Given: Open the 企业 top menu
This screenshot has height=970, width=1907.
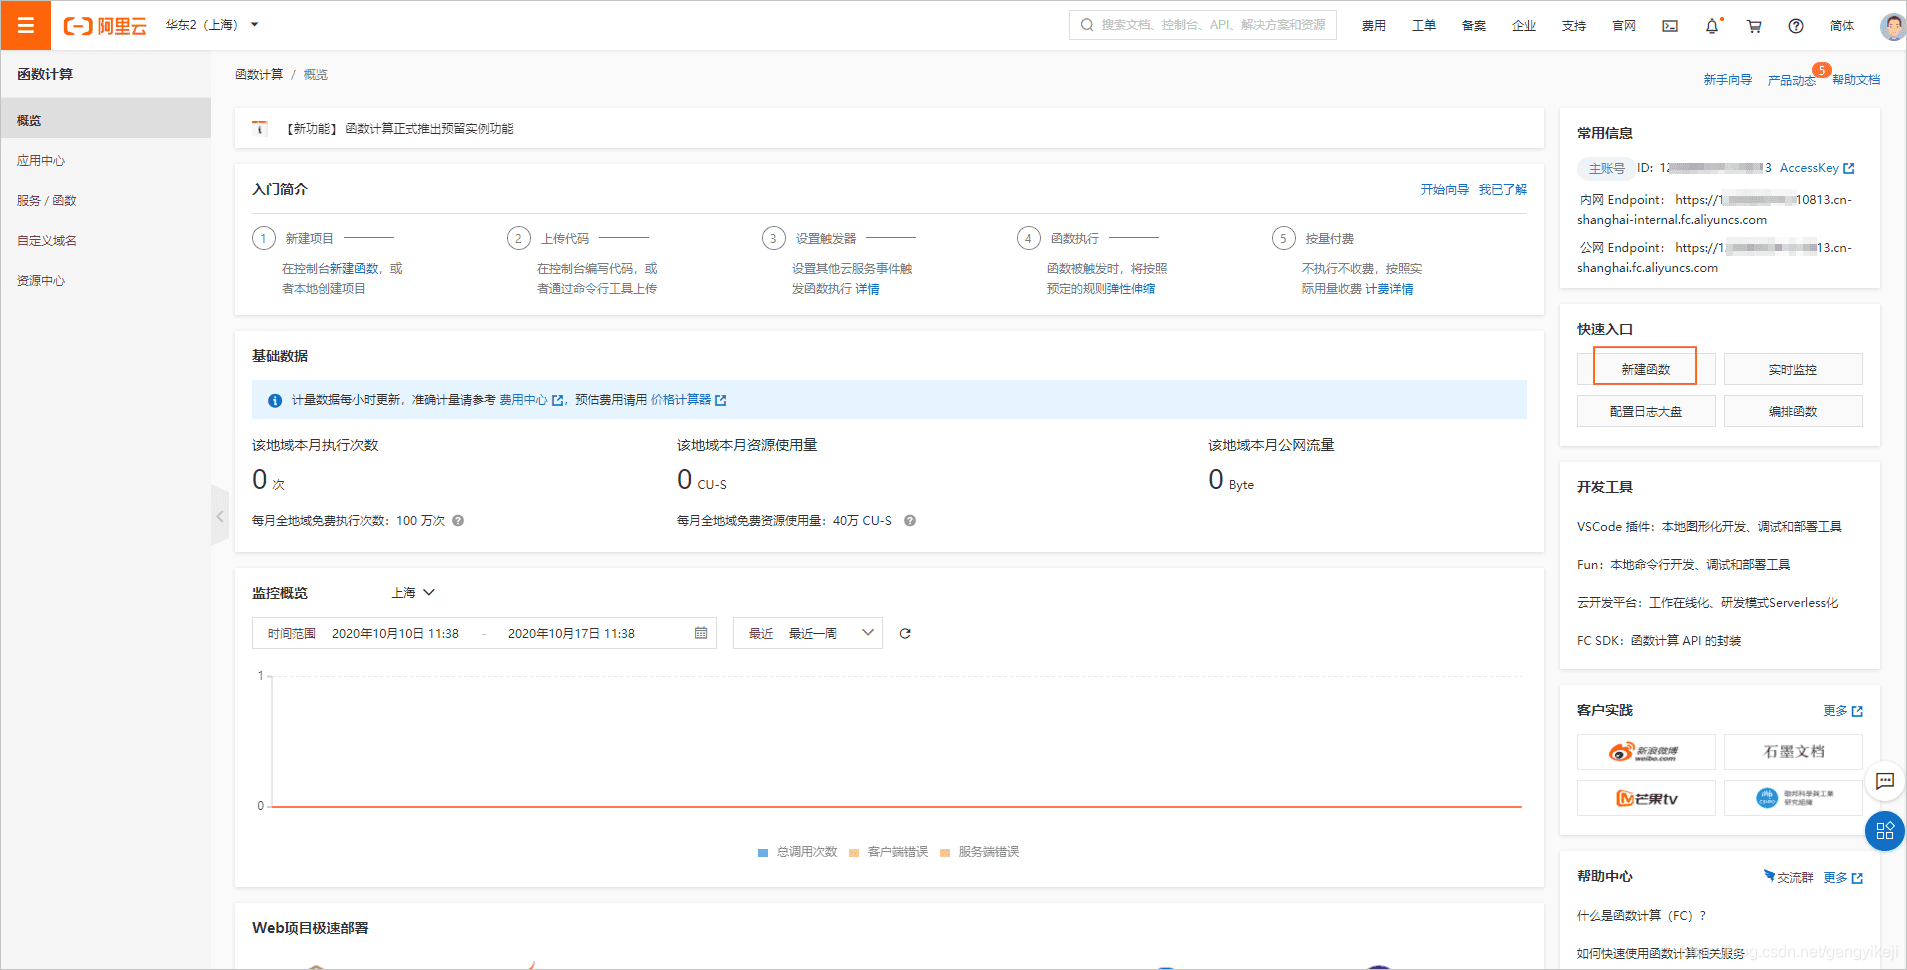Looking at the screenshot, I should (x=1524, y=26).
